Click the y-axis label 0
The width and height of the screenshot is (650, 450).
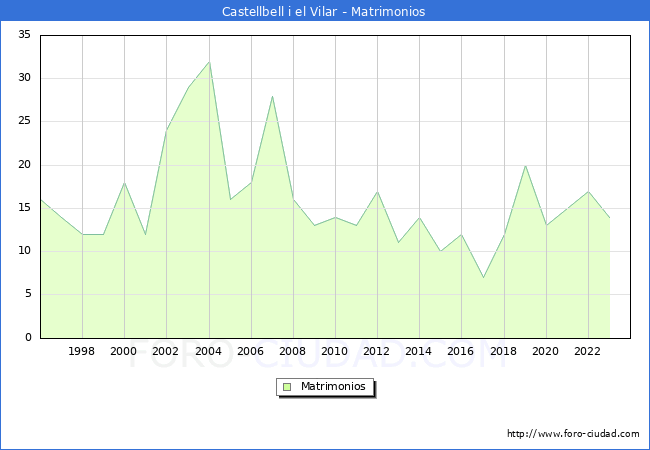click(28, 337)
